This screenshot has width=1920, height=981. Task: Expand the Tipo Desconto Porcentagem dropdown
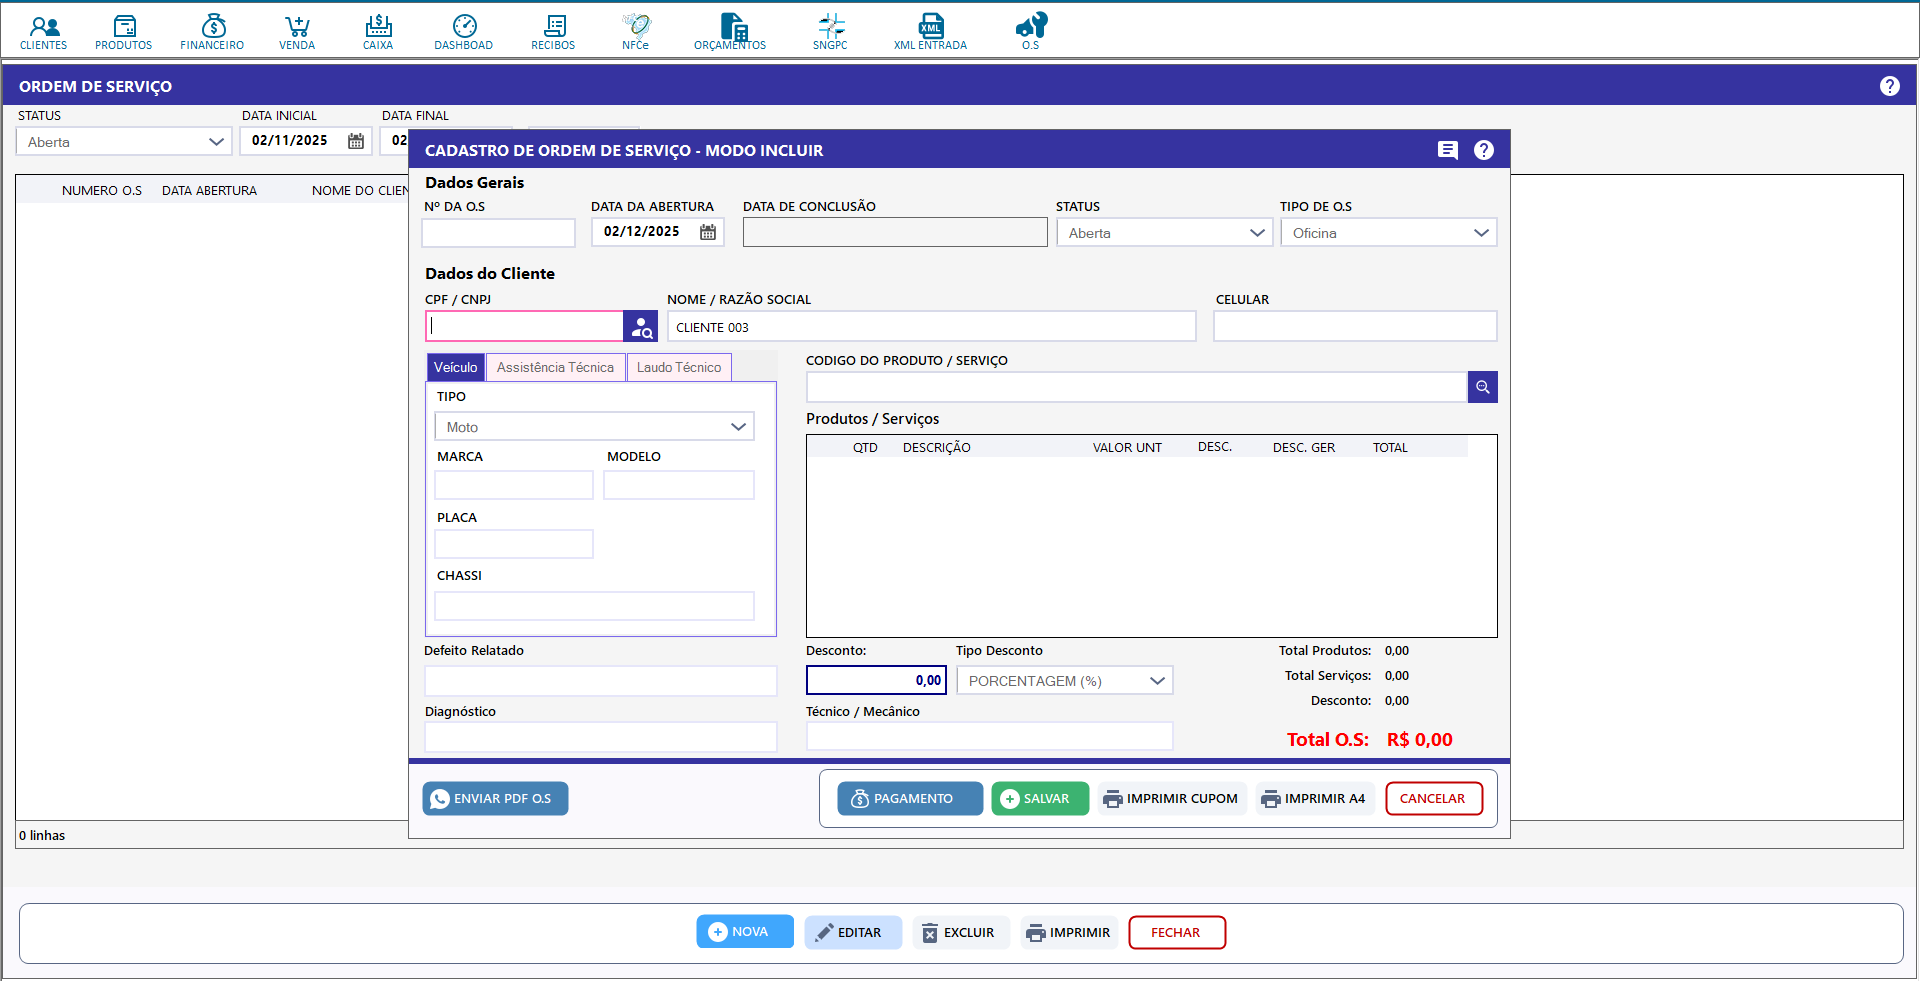tap(1064, 681)
